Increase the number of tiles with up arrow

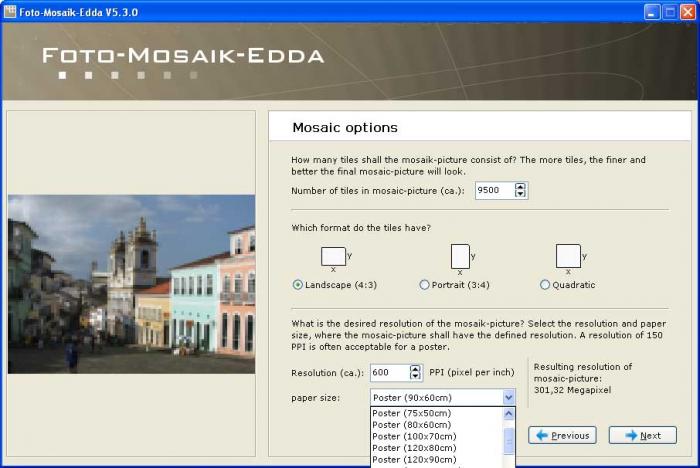(x=520, y=186)
